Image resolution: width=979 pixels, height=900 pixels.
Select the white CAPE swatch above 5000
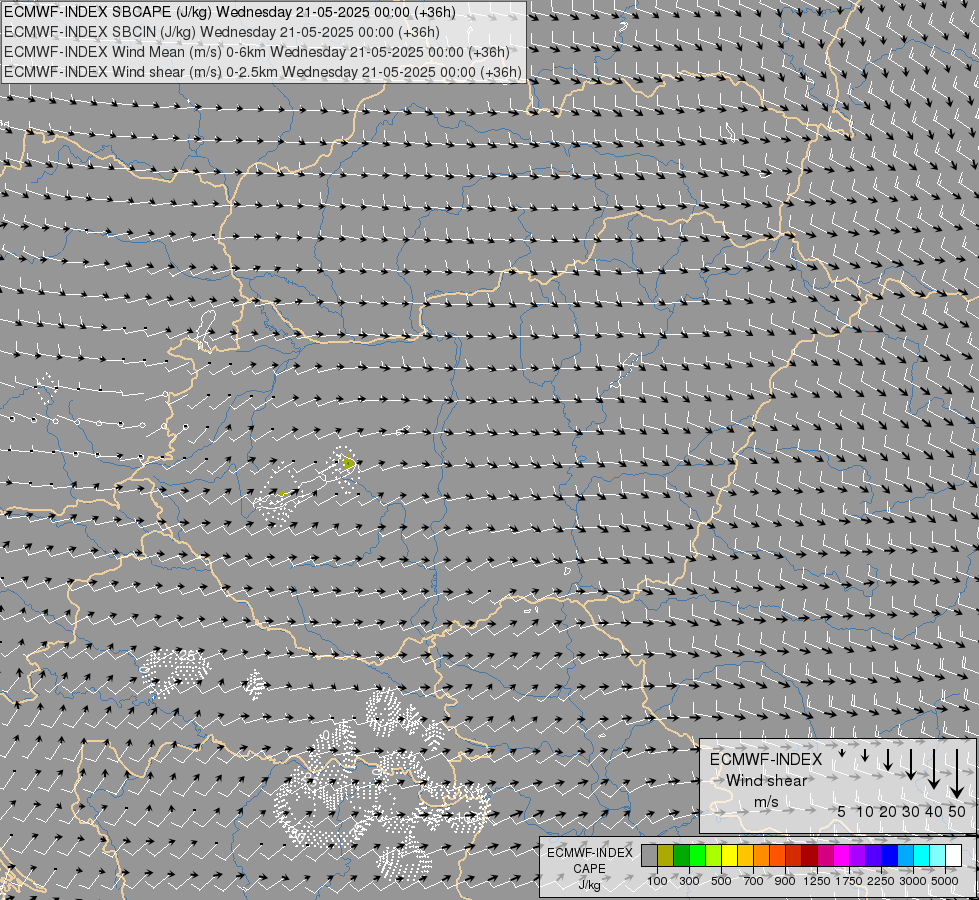954,855
